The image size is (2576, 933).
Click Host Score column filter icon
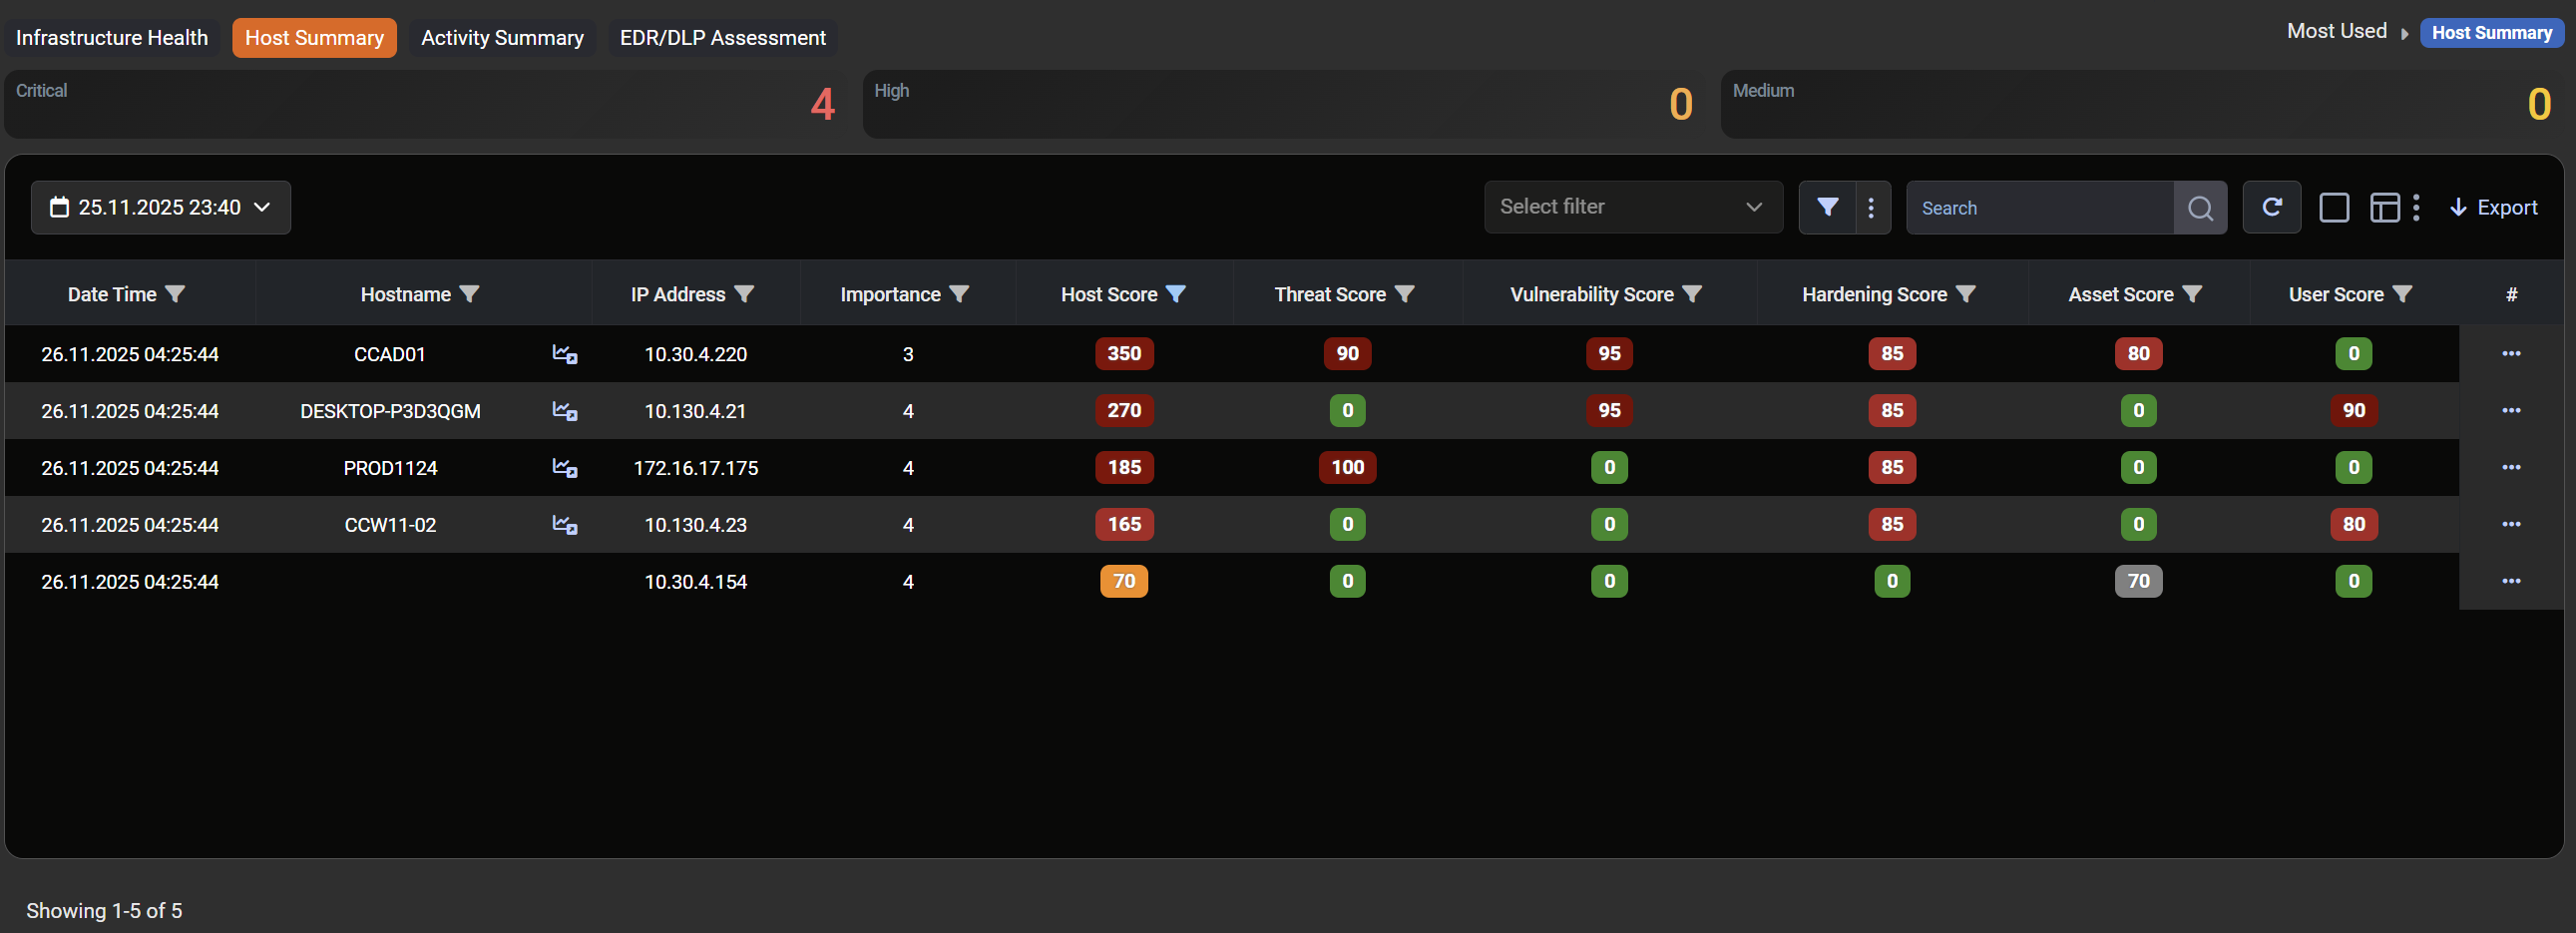1176,294
